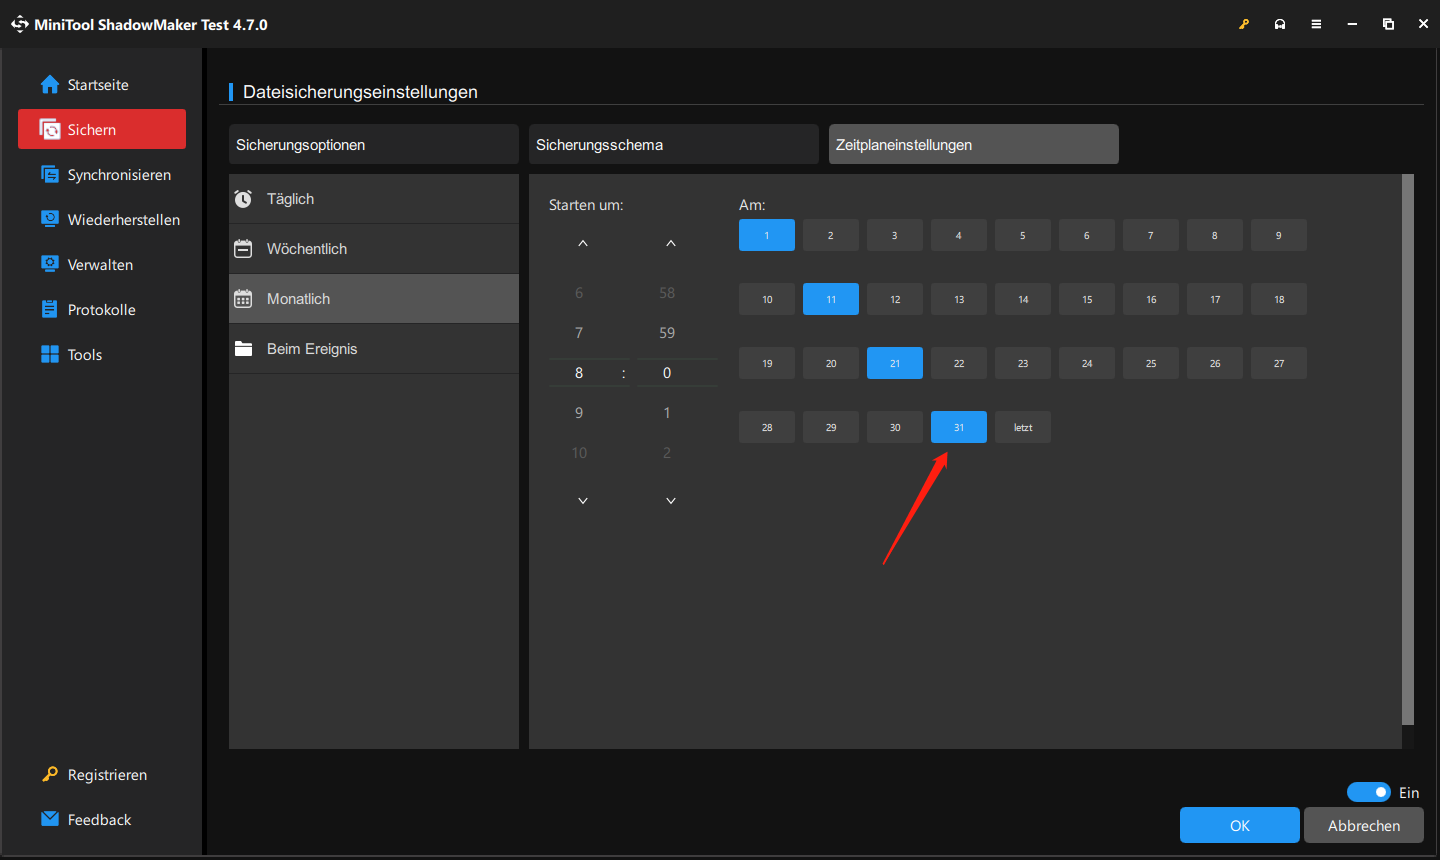Image resolution: width=1440 pixels, height=860 pixels.
Task: Click the selected minute field 0
Action: 667,373
